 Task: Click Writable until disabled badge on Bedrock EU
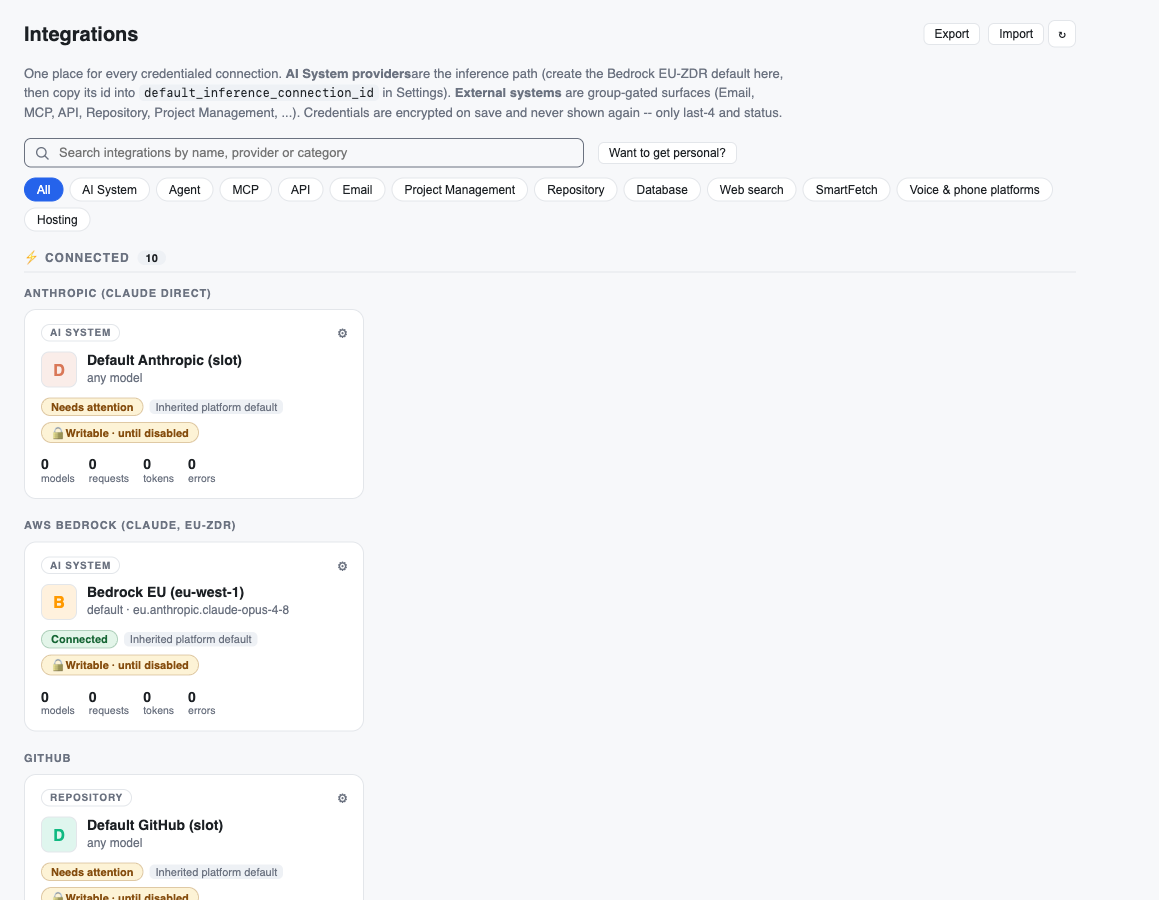pyautogui.click(x=120, y=665)
